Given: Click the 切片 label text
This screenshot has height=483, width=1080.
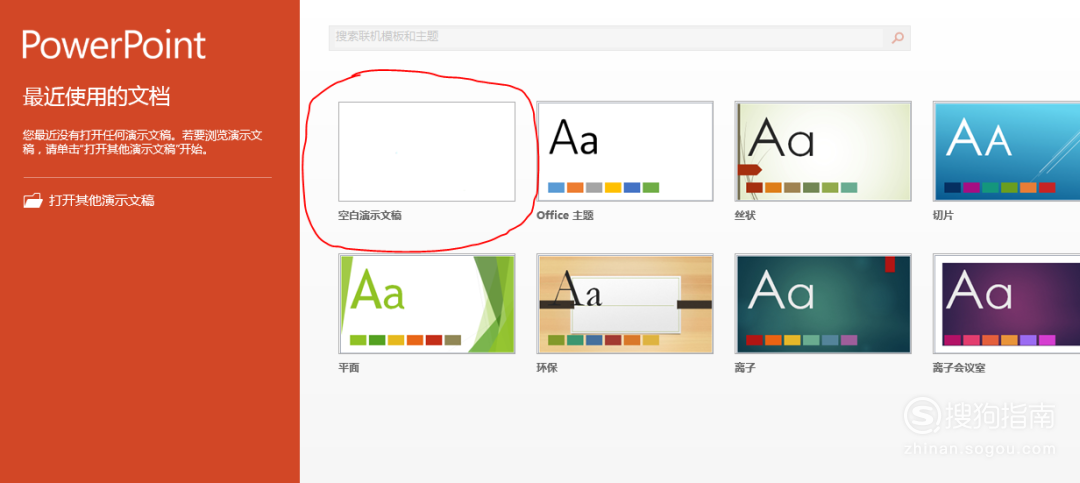Looking at the screenshot, I should [943, 216].
